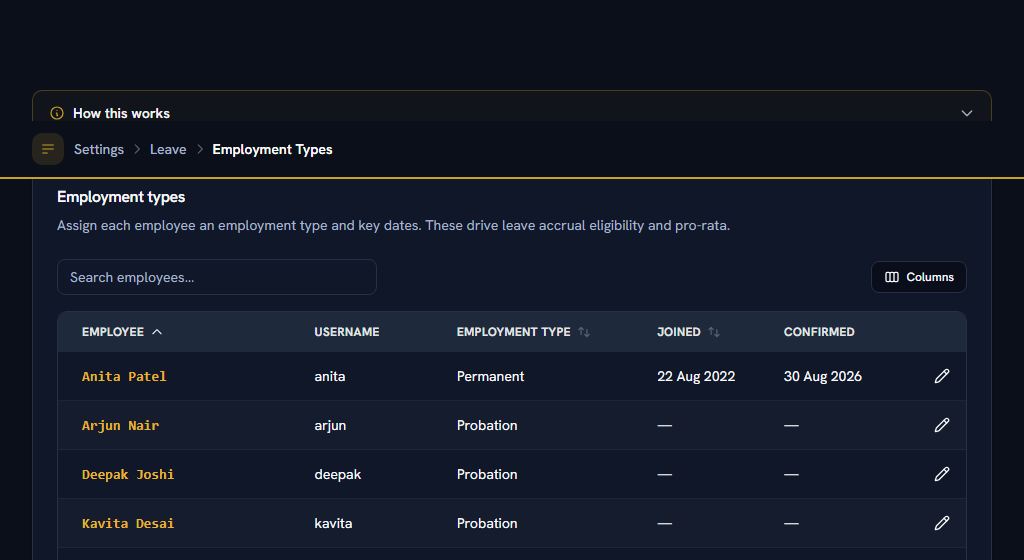
Task: Click Kavita Desai's Probation cell
Action: (487, 523)
